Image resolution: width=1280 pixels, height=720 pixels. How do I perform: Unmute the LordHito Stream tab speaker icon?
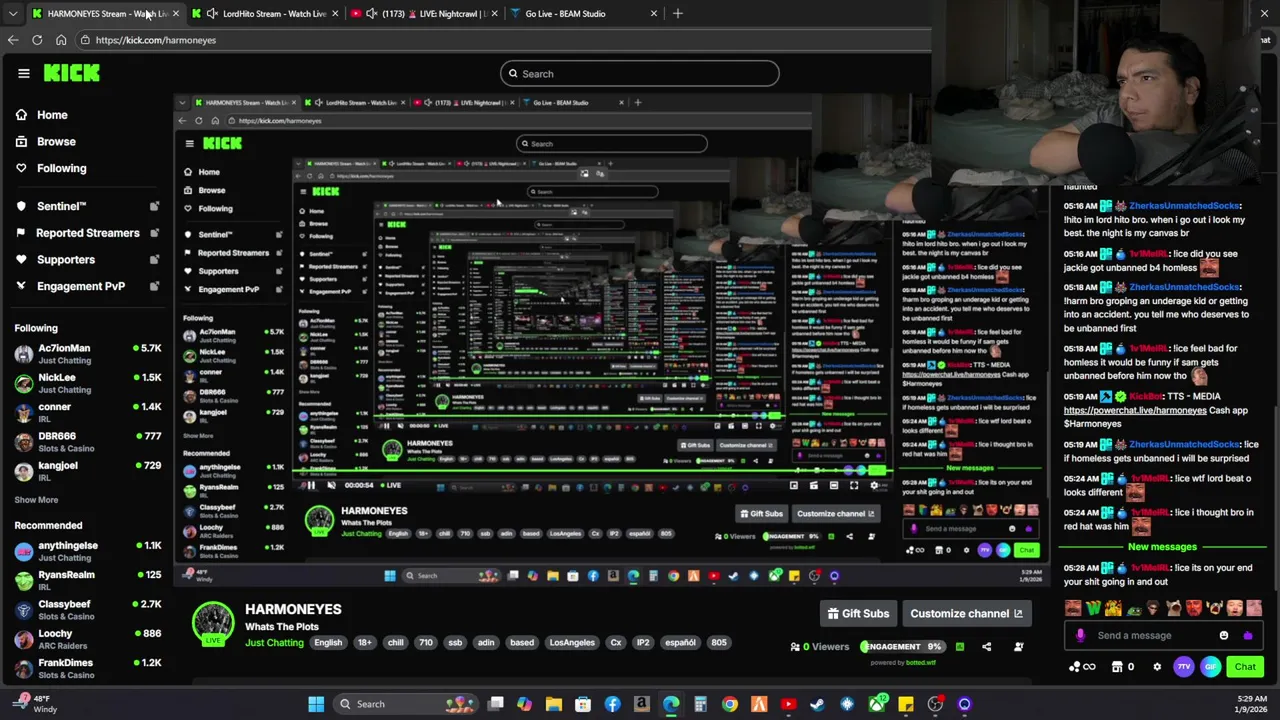(x=212, y=13)
